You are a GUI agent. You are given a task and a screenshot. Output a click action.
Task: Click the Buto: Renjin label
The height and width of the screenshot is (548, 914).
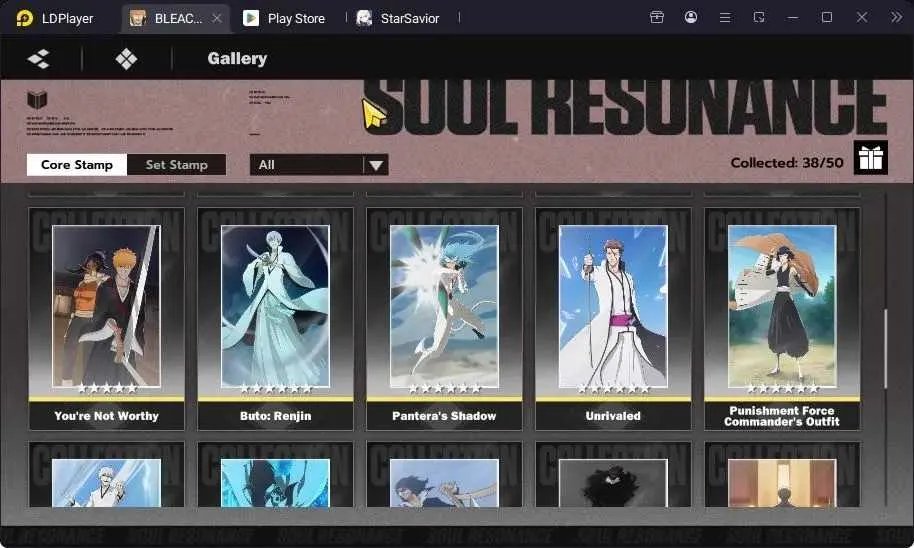click(275, 416)
